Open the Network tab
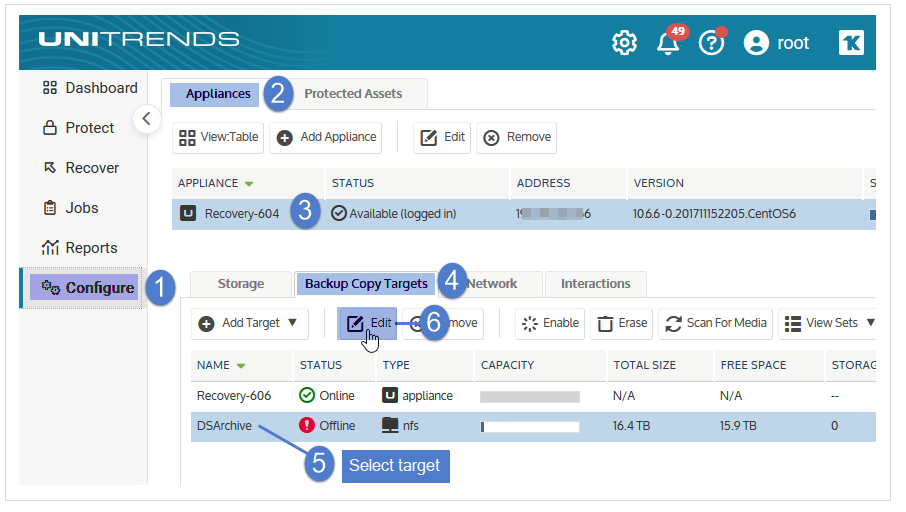 click(x=492, y=284)
